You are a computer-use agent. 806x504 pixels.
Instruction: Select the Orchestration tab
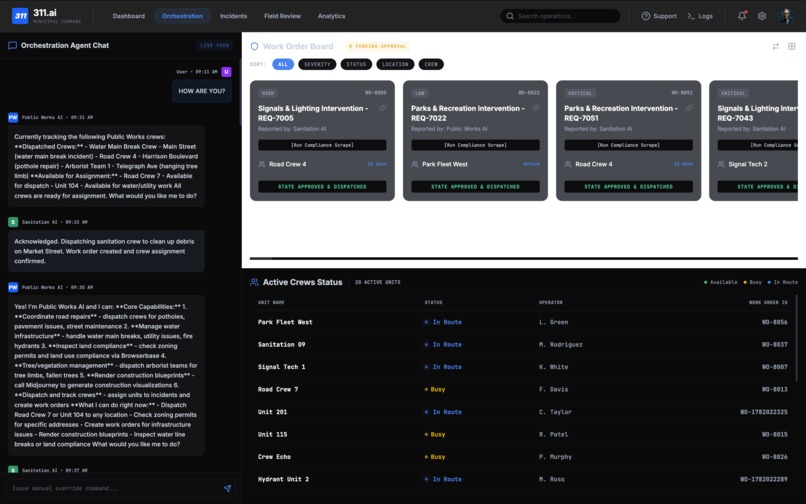tap(182, 16)
